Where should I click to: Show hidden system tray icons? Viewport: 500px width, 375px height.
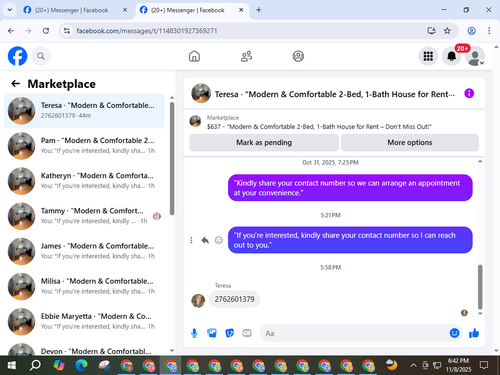[413, 366]
